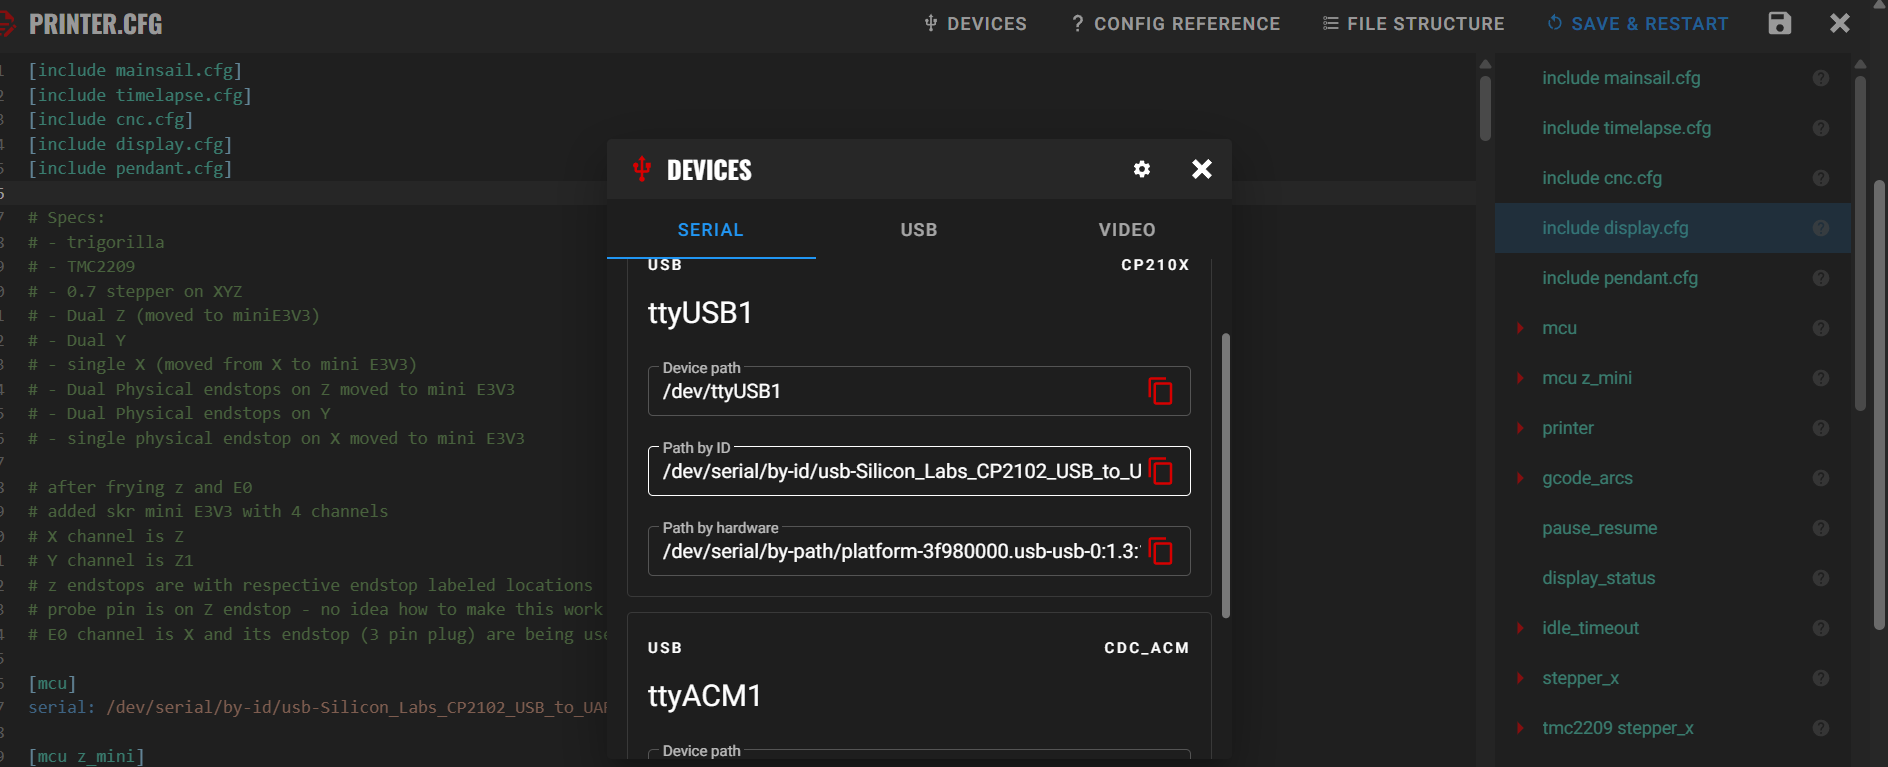Viewport: 1888px width, 767px height.
Task: Click help icon beside gcode_arcs
Action: 1820,478
